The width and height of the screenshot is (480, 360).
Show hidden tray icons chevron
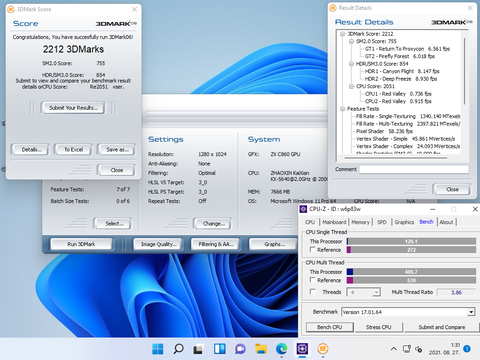[x=394, y=349]
